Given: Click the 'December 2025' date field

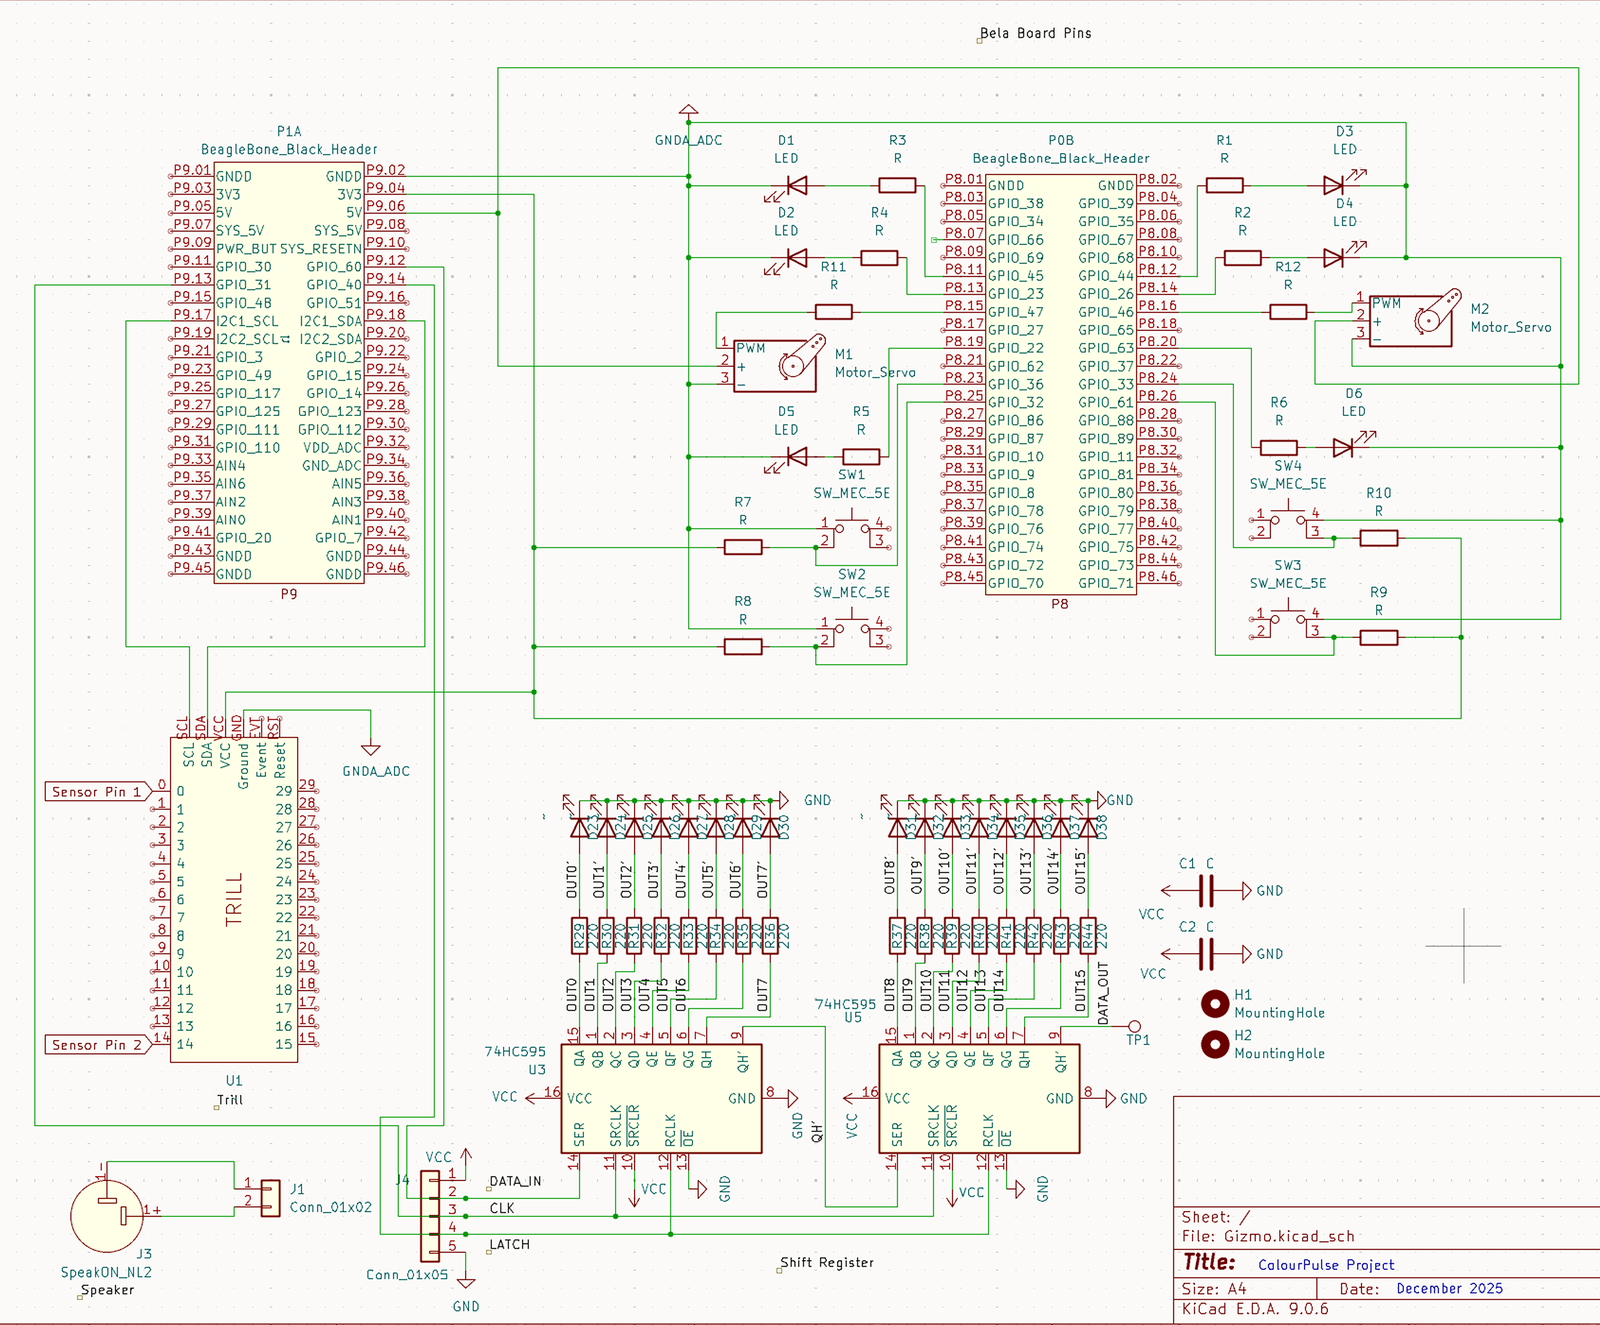Looking at the screenshot, I should [x=1449, y=1289].
